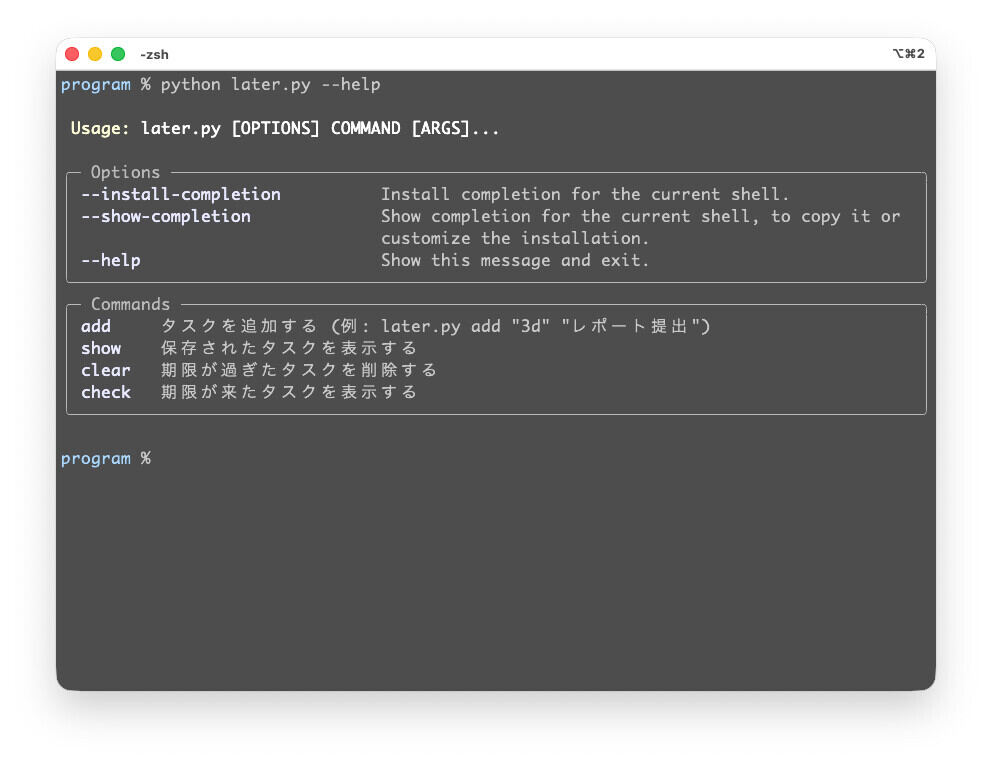Click the -zsh window title
992x765 pixels.
pos(154,55)
